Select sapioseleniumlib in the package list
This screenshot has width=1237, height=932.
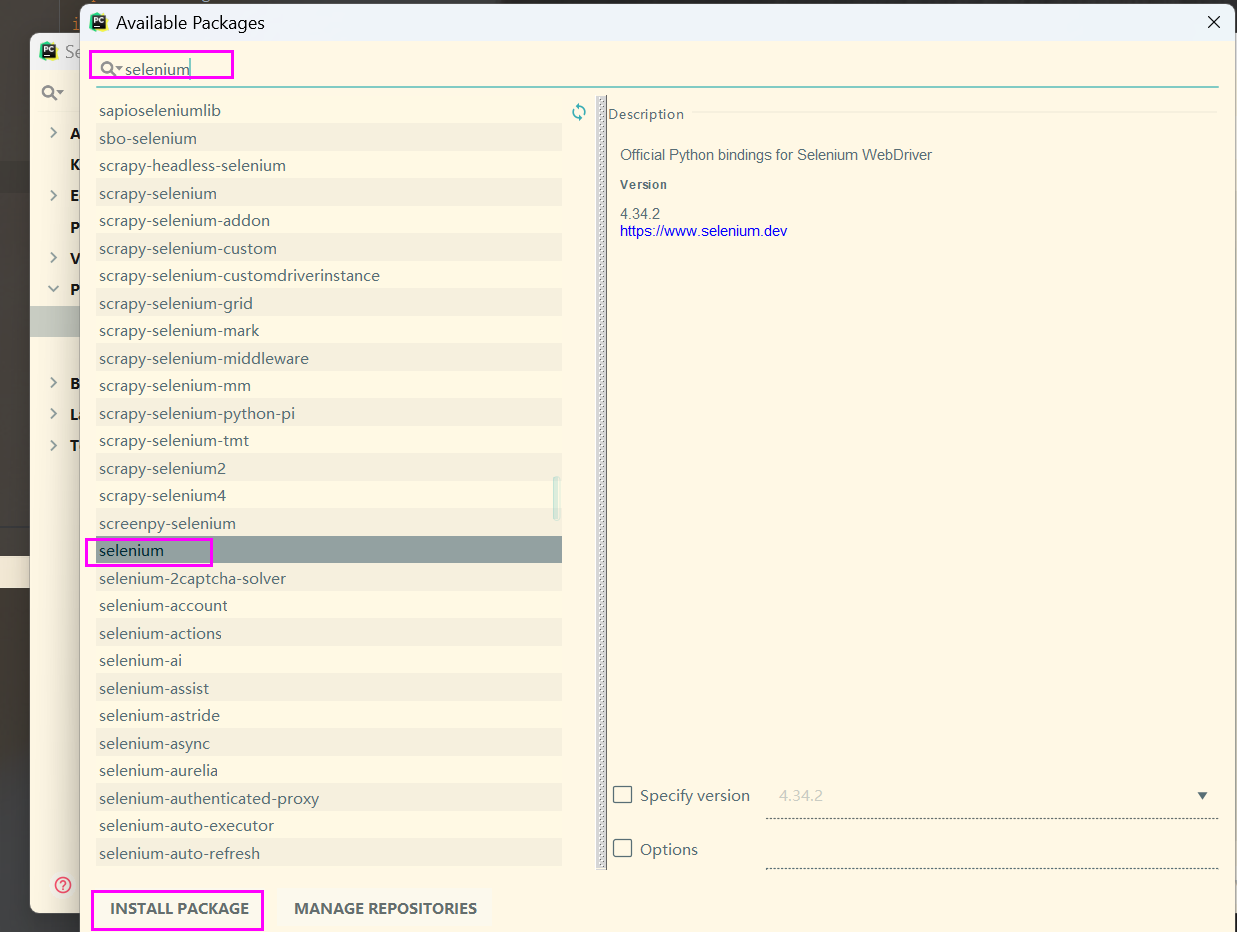pos(329,110)
